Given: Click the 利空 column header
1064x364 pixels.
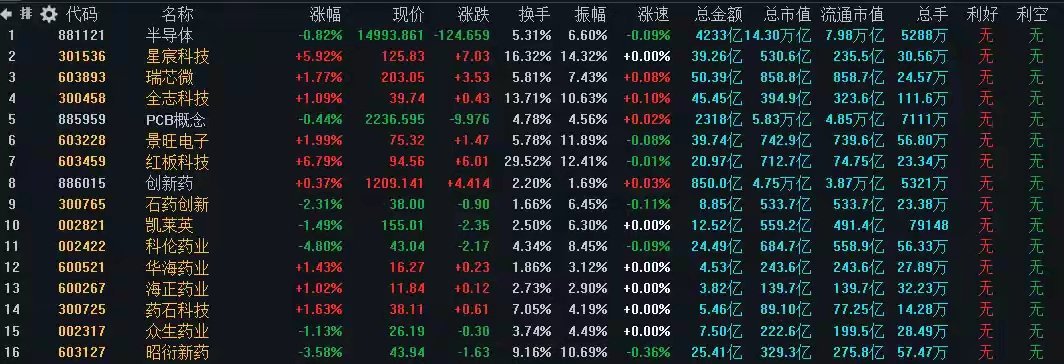Looking at the screenshot, I should [x=1033, y=13].
